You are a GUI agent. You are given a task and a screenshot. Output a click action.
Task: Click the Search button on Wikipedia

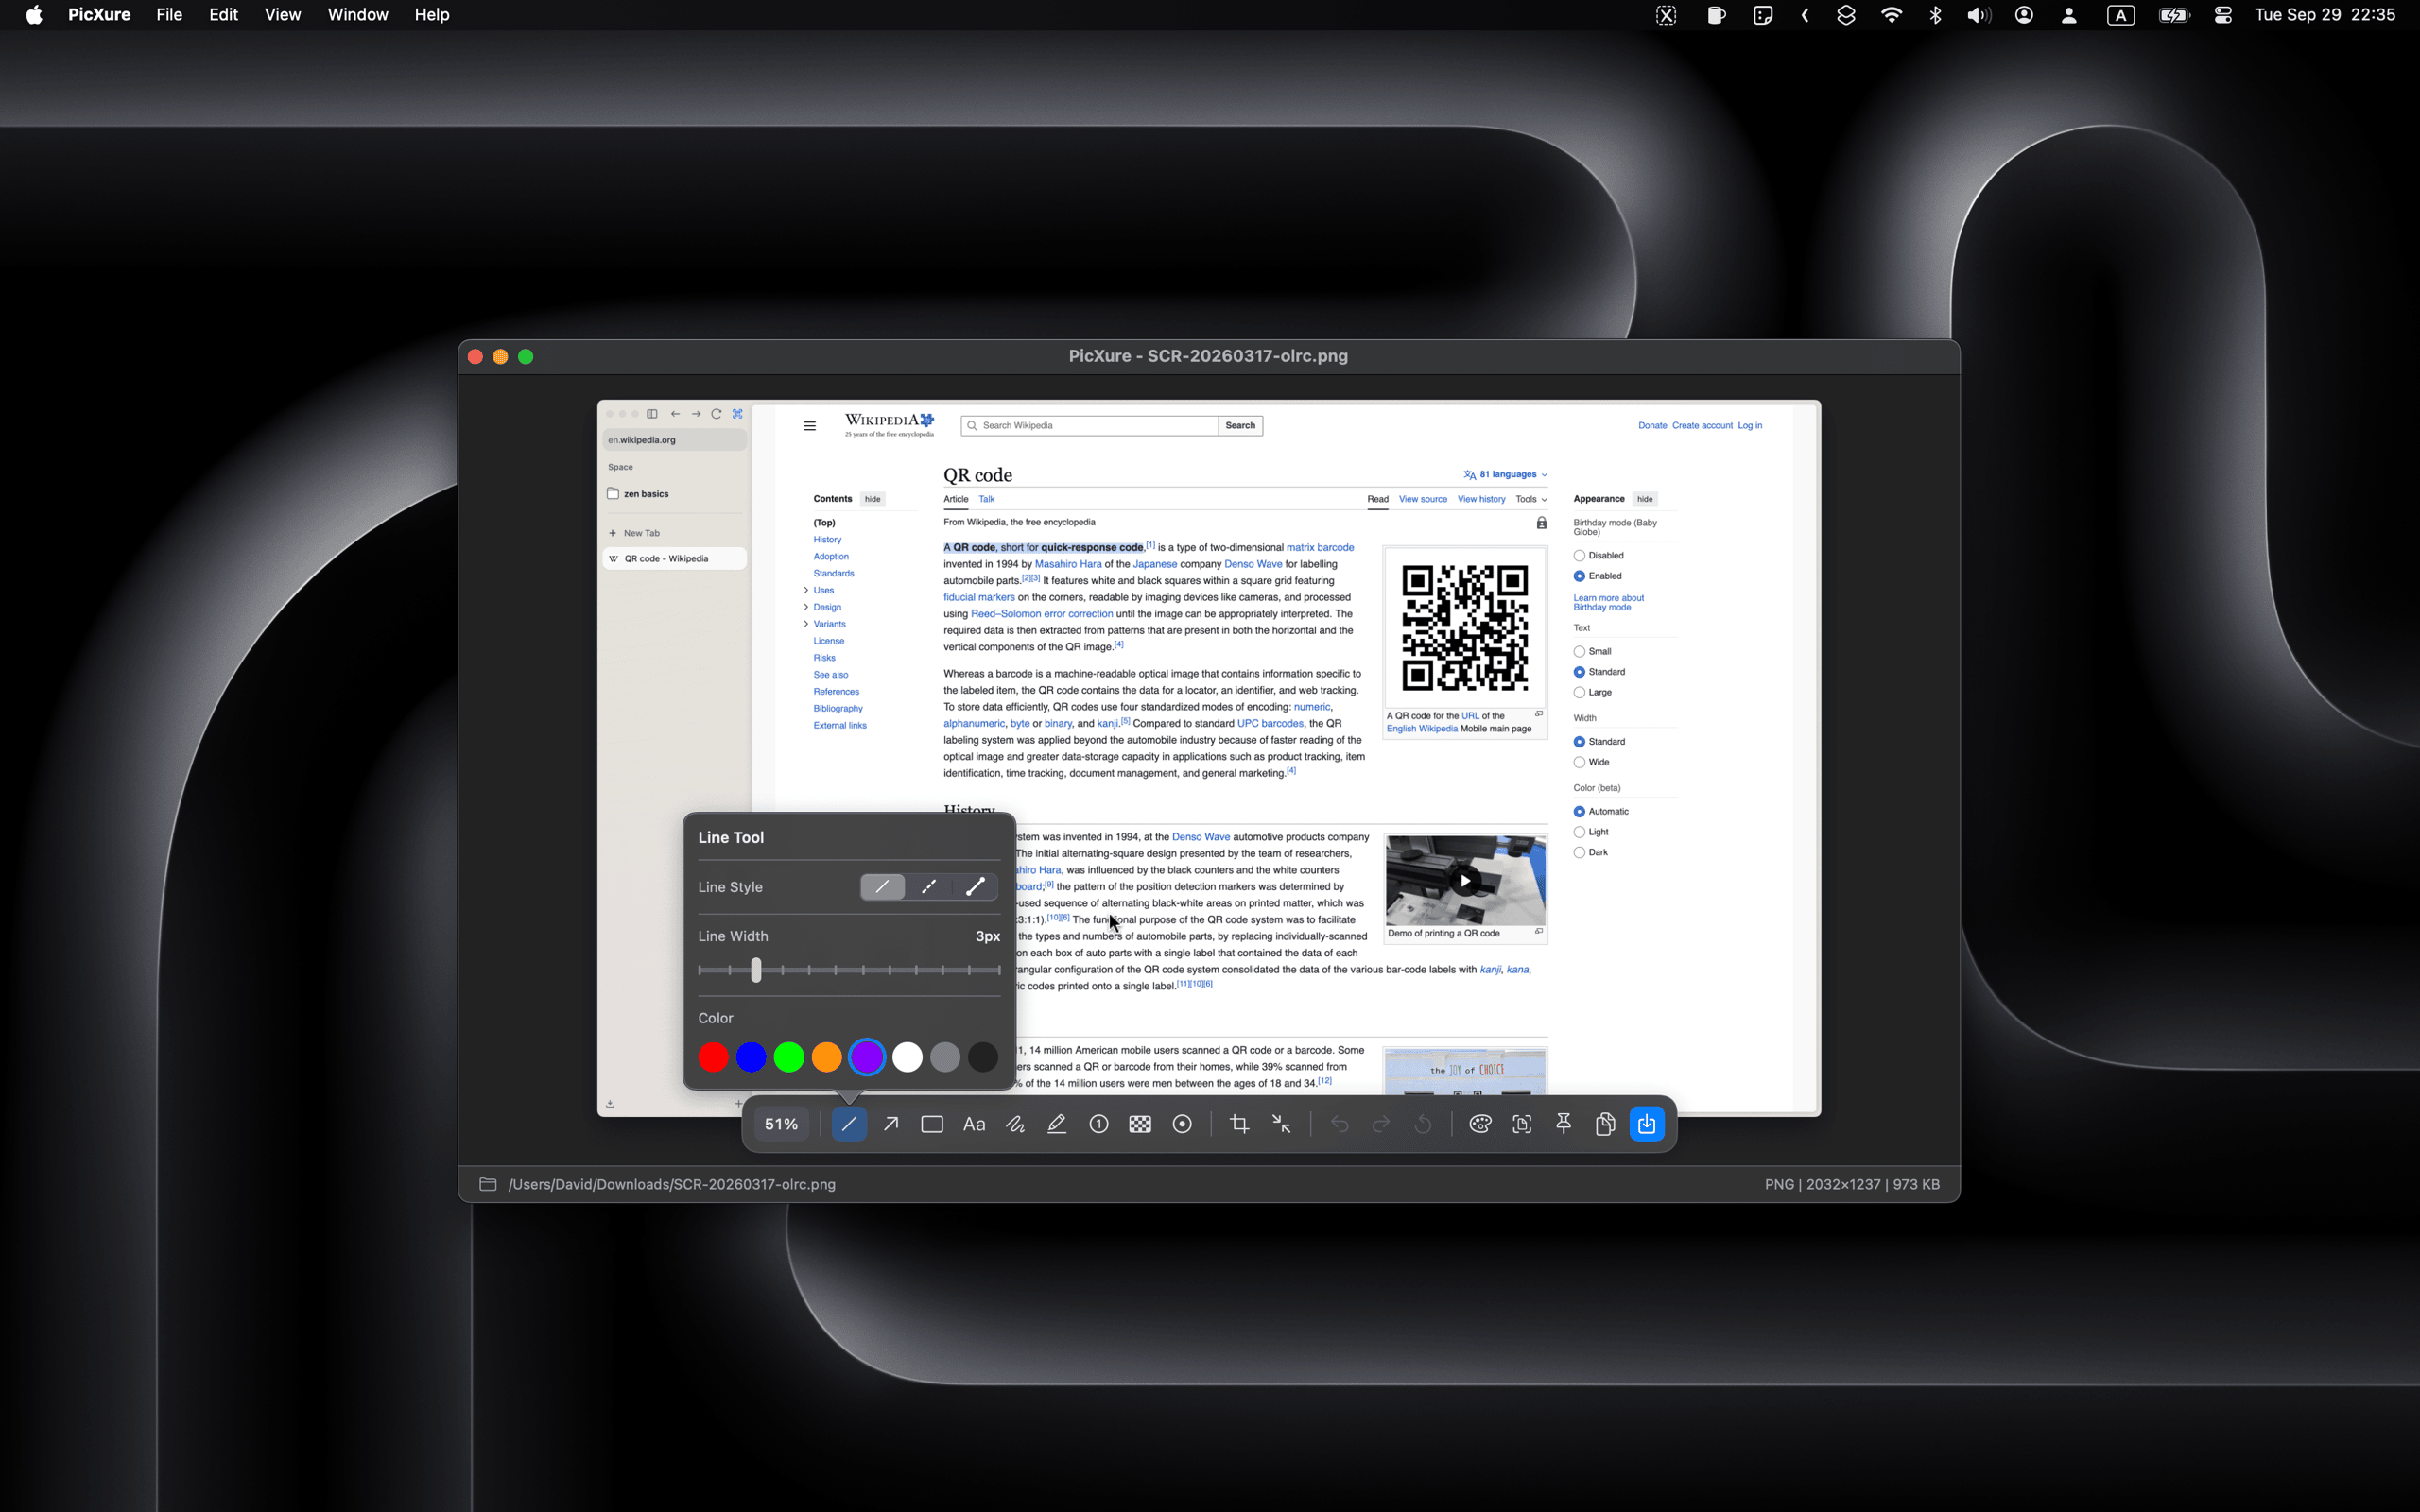1240,426
